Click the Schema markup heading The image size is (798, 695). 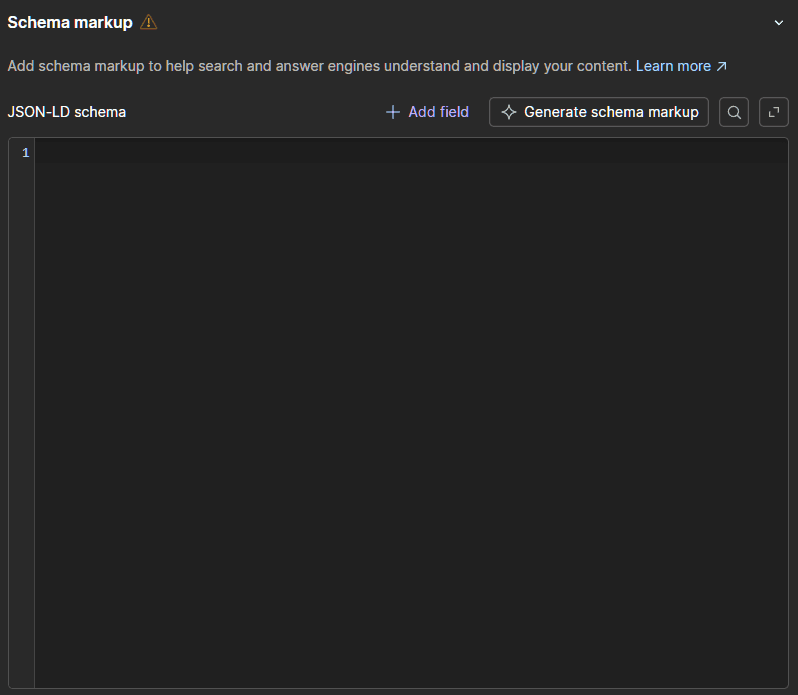pyautogui.click(x=70, y=22)
